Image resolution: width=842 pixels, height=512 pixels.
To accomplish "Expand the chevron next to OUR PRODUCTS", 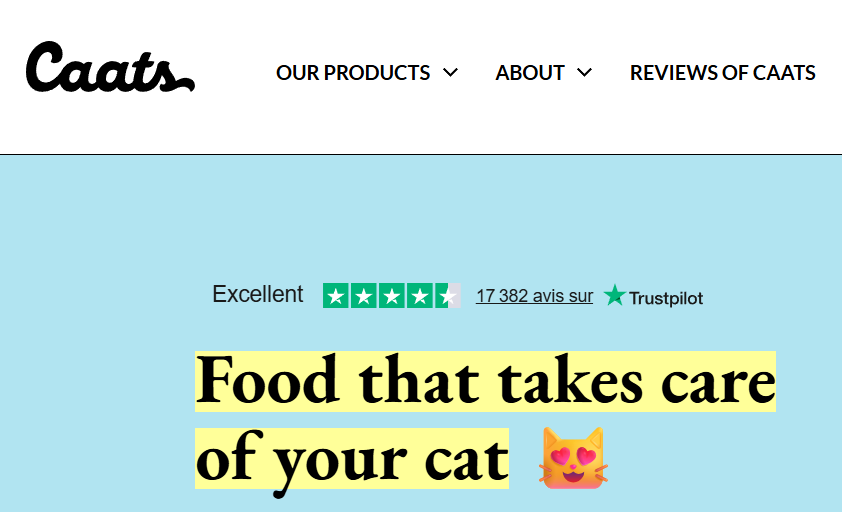I will pos(450,73).
